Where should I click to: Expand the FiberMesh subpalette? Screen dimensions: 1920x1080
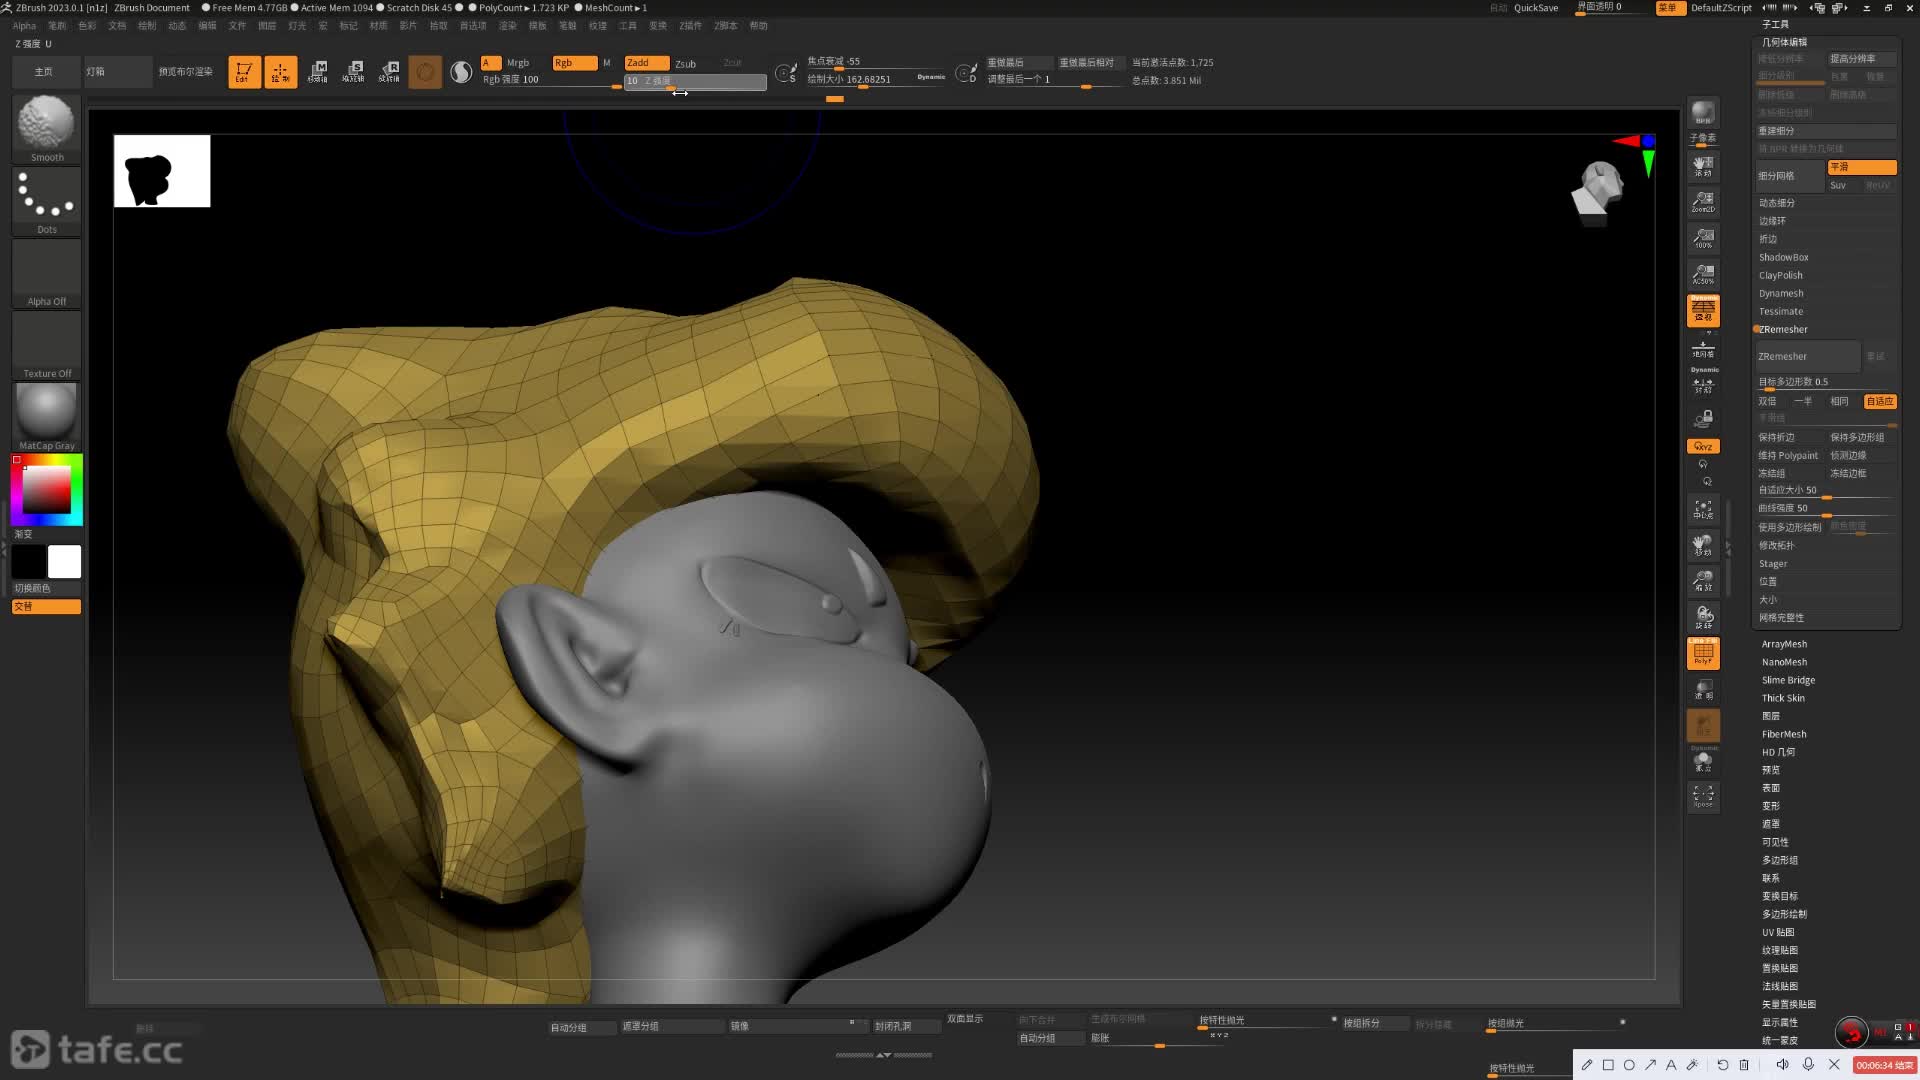[1784, 735]
